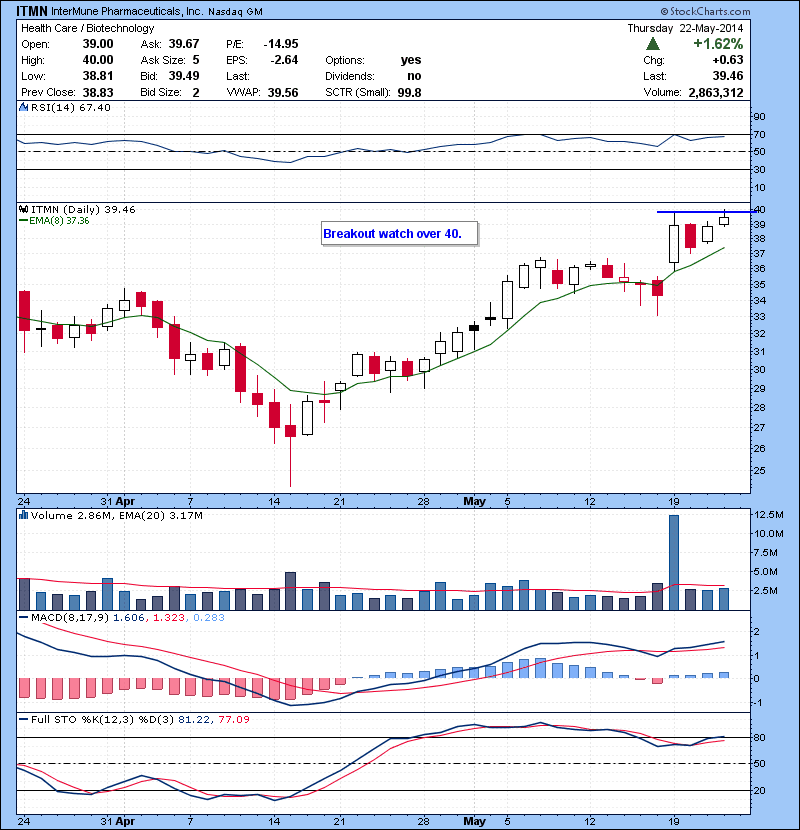Click the +1.62% percent change
800x830 pixels.
pyautogui.click(x=718, y=44)
